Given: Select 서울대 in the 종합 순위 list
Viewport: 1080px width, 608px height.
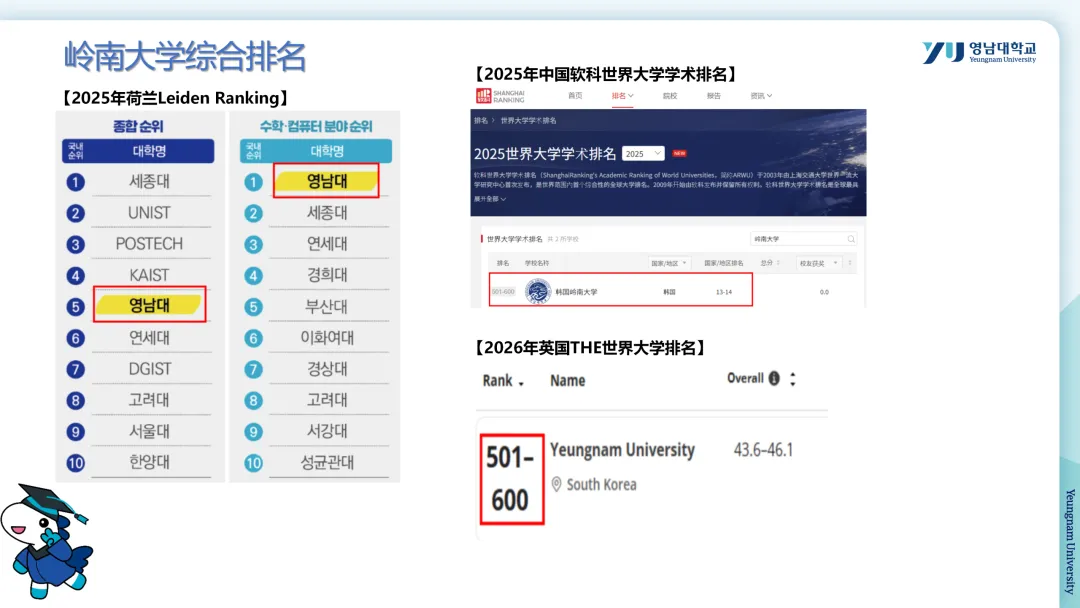Looking at the screenshot, I should (149, 432).
